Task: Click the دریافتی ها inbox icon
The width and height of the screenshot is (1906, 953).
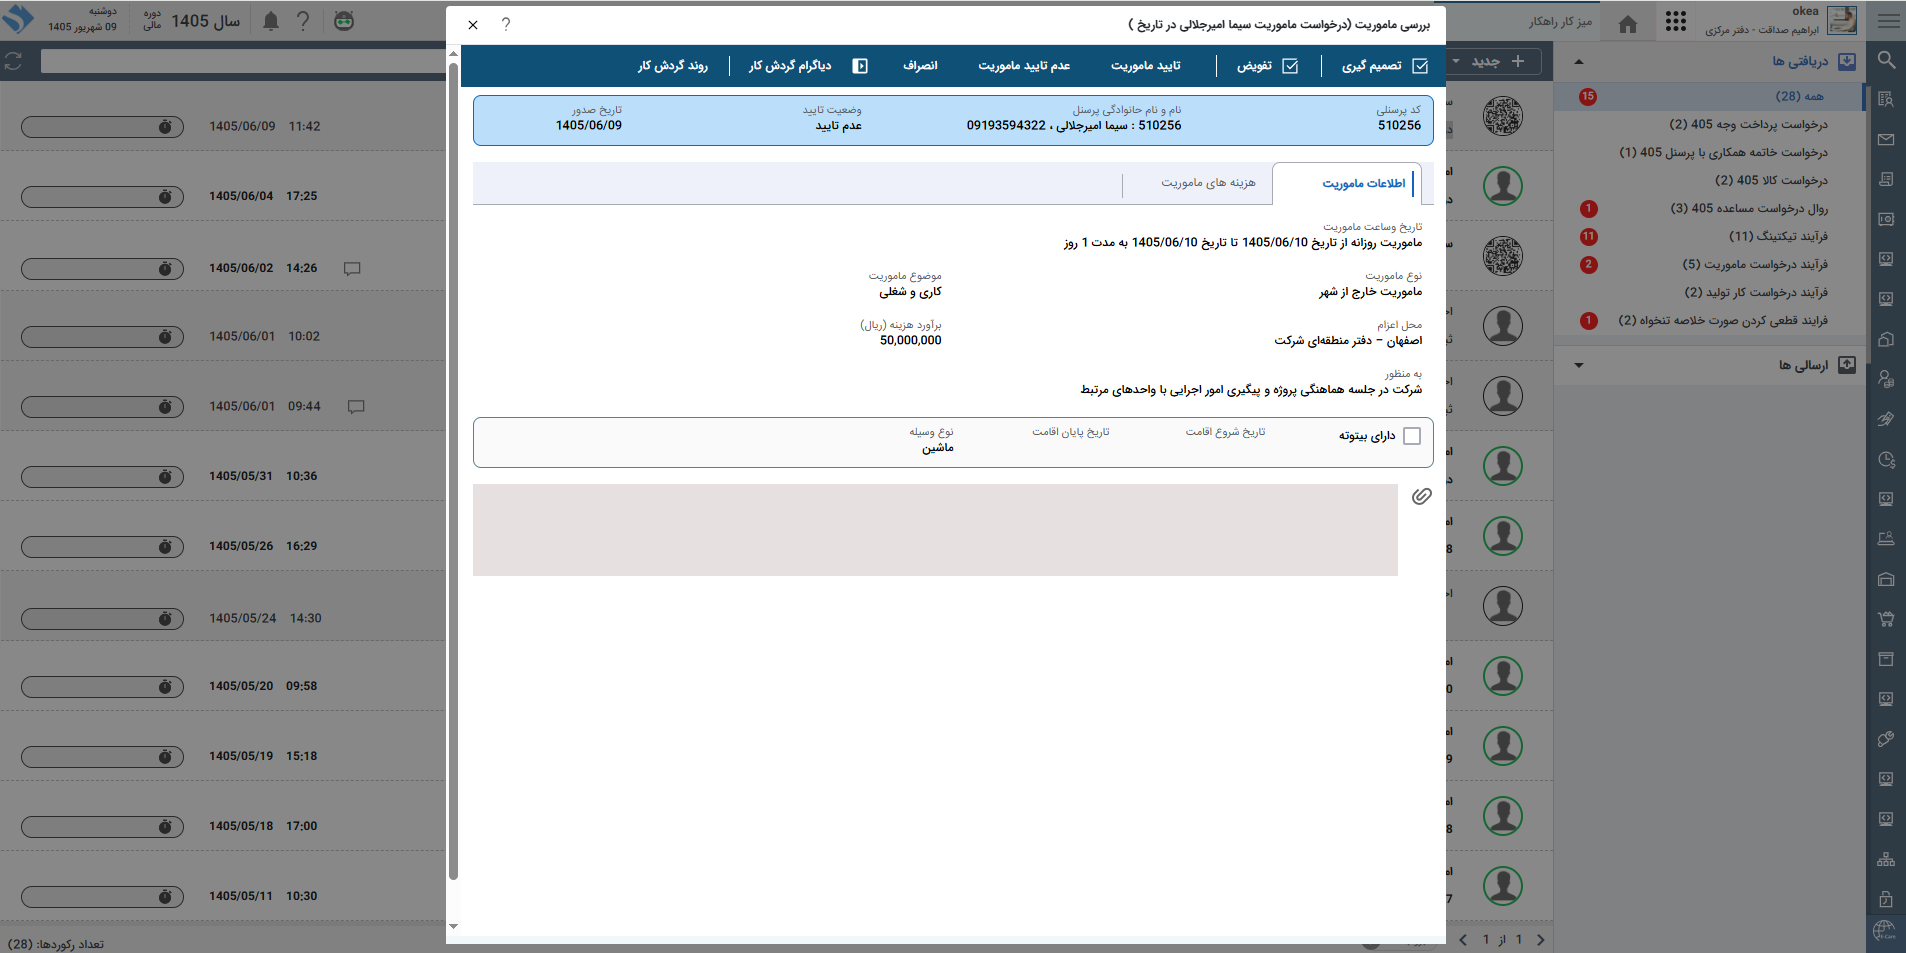Action: click(1847, 61)
